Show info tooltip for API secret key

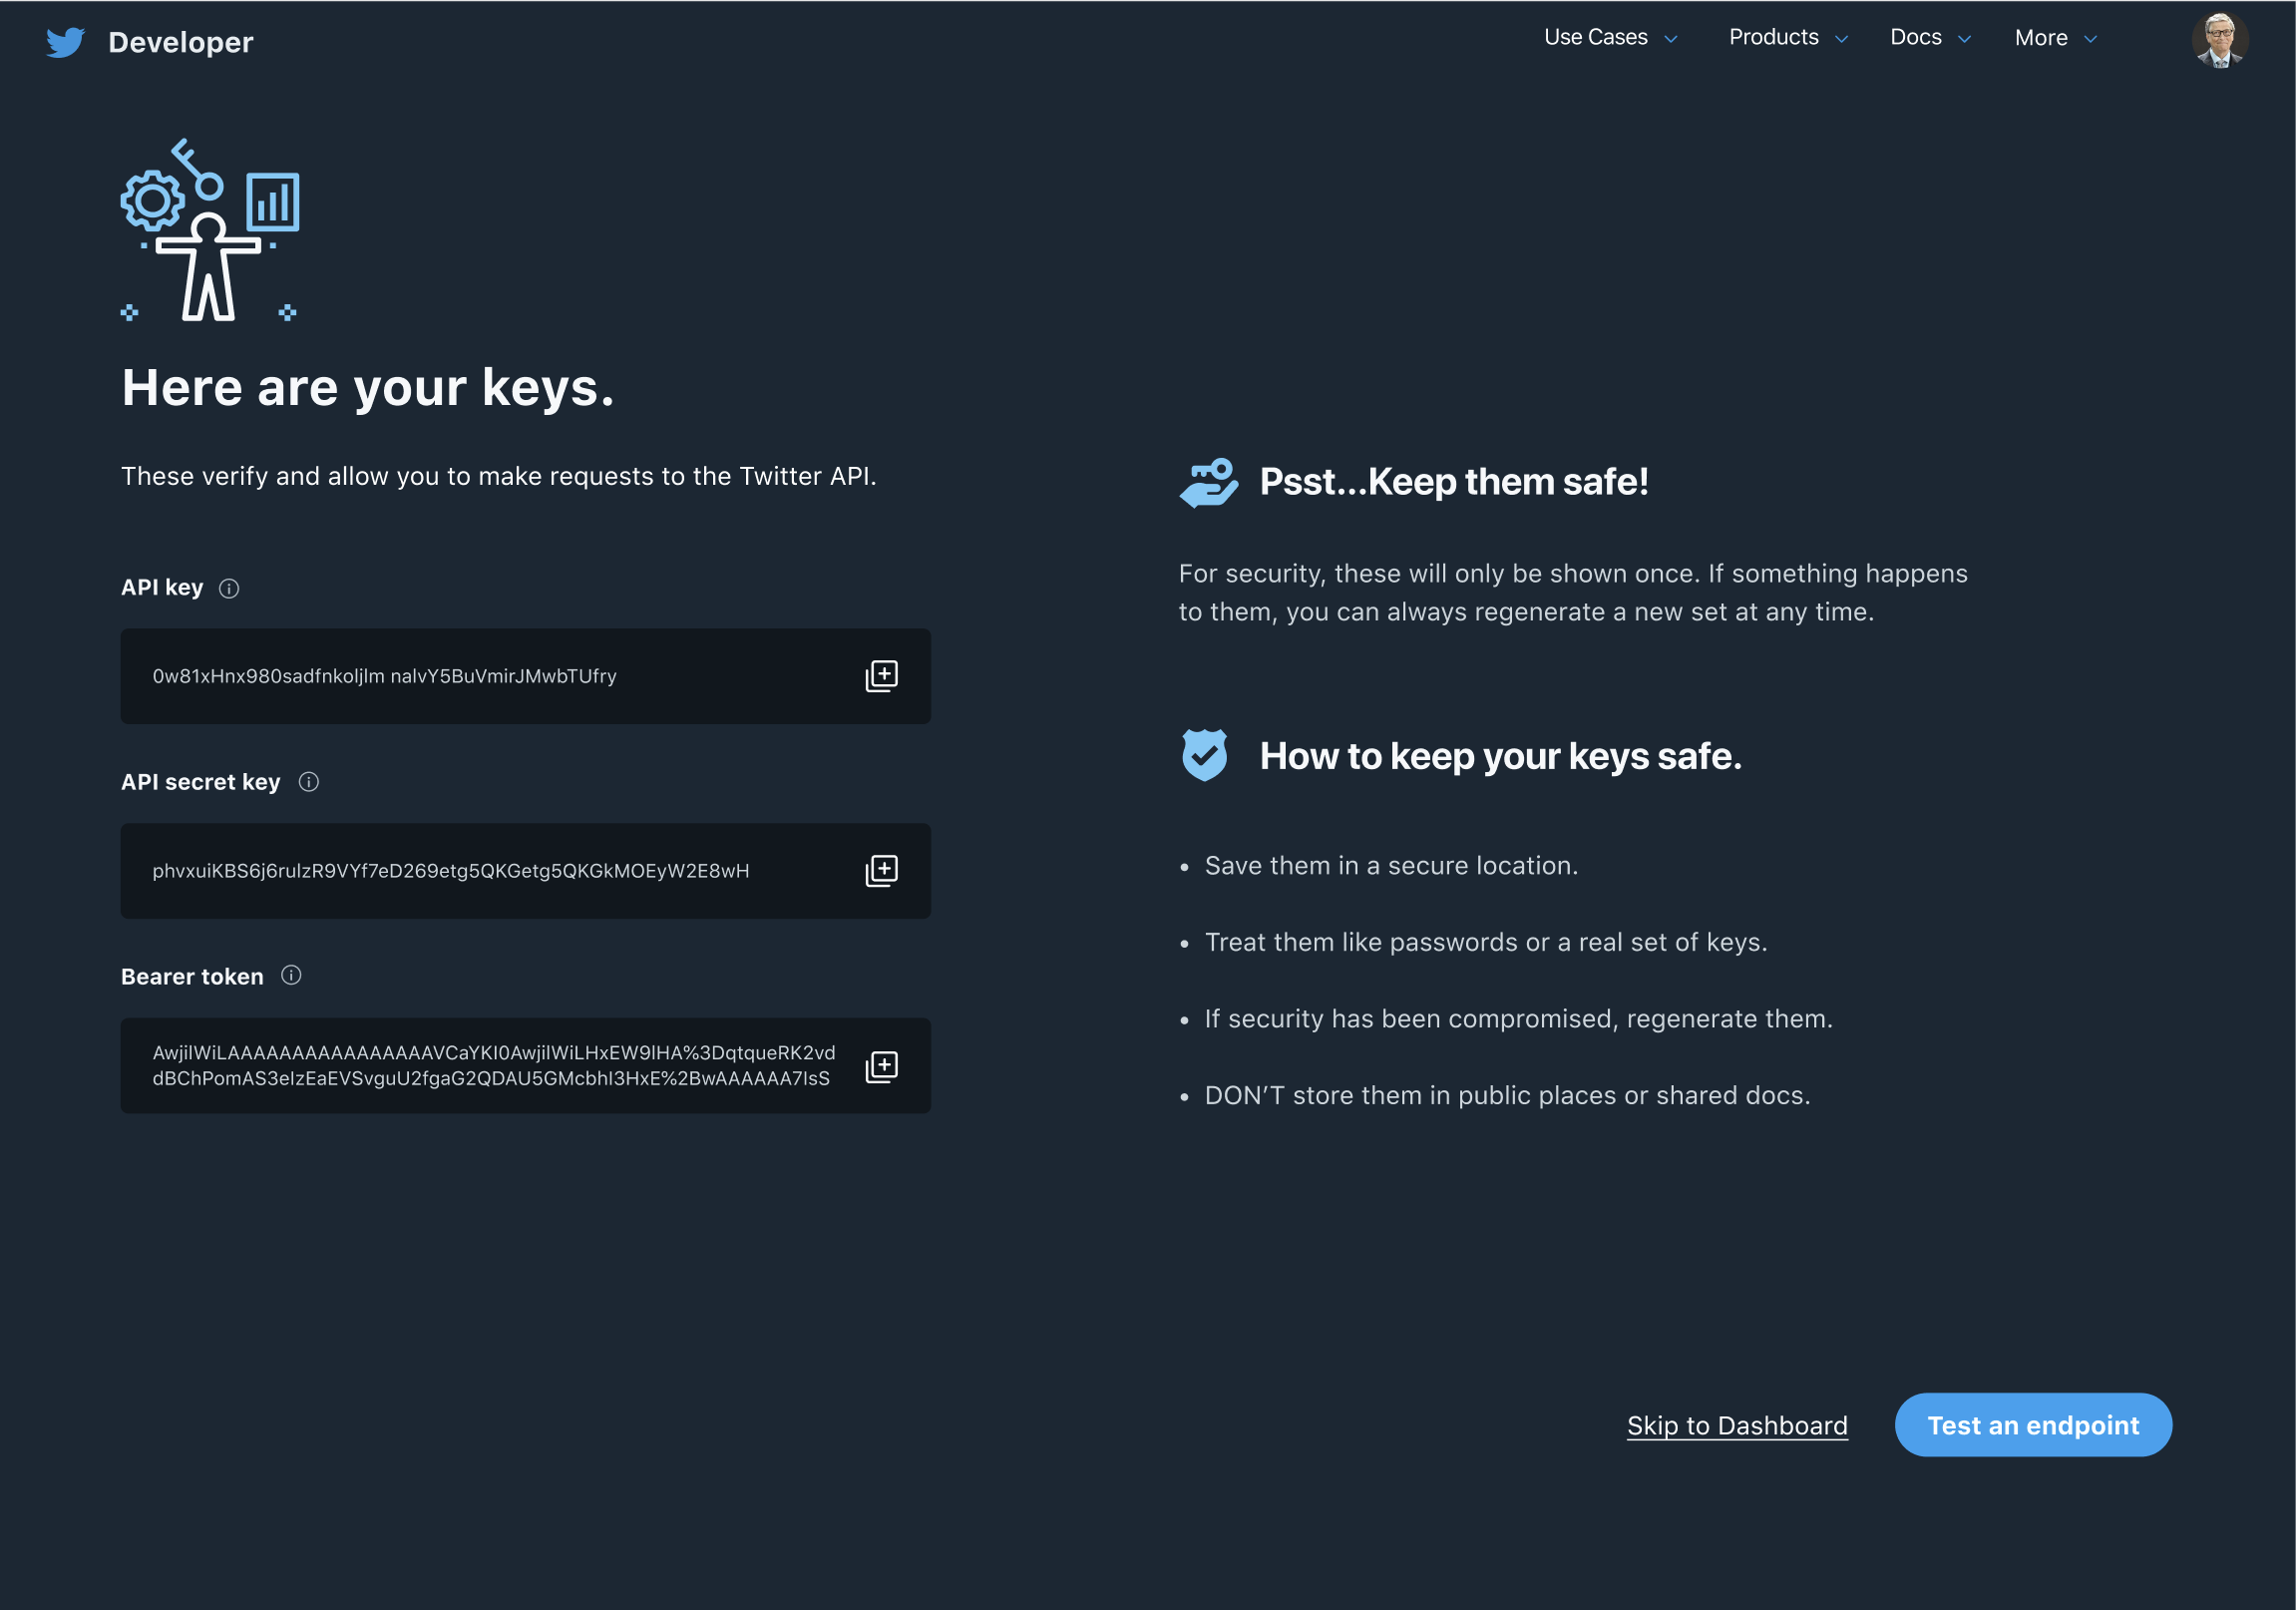pos(309,782)
